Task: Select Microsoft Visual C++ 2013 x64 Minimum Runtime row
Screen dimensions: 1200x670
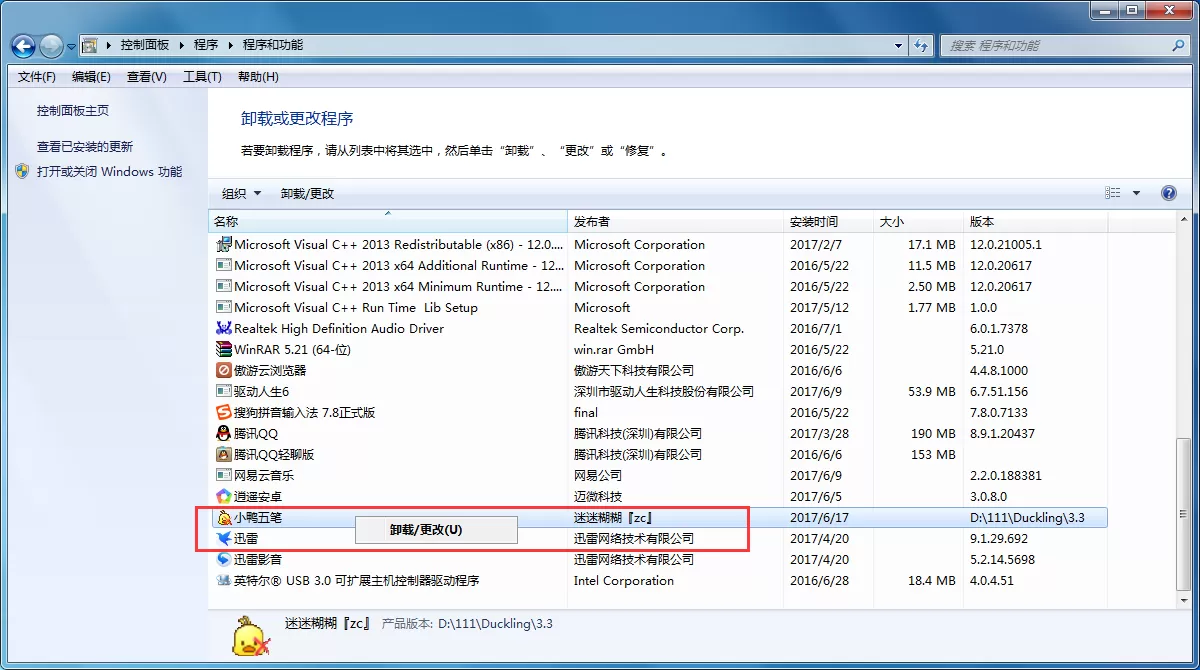Action: point(661,287)
